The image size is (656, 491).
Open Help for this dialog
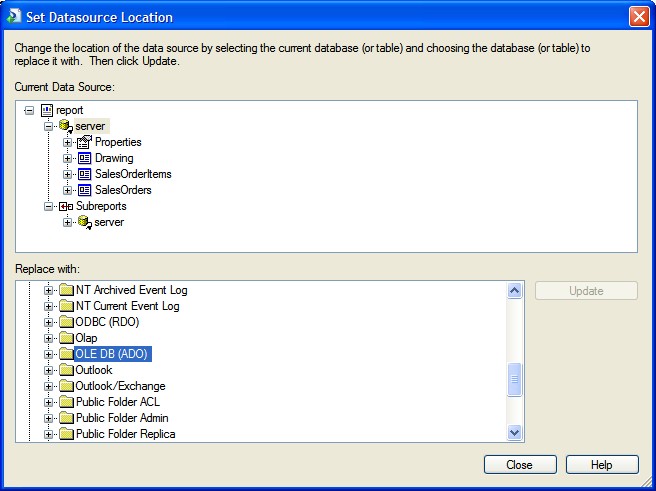601,465
